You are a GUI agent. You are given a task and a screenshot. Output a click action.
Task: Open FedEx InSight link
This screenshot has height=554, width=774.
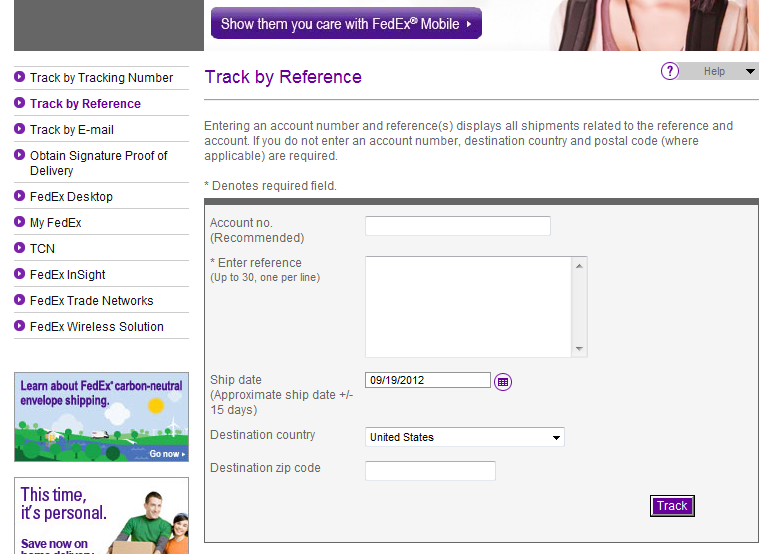pos(68,275)
